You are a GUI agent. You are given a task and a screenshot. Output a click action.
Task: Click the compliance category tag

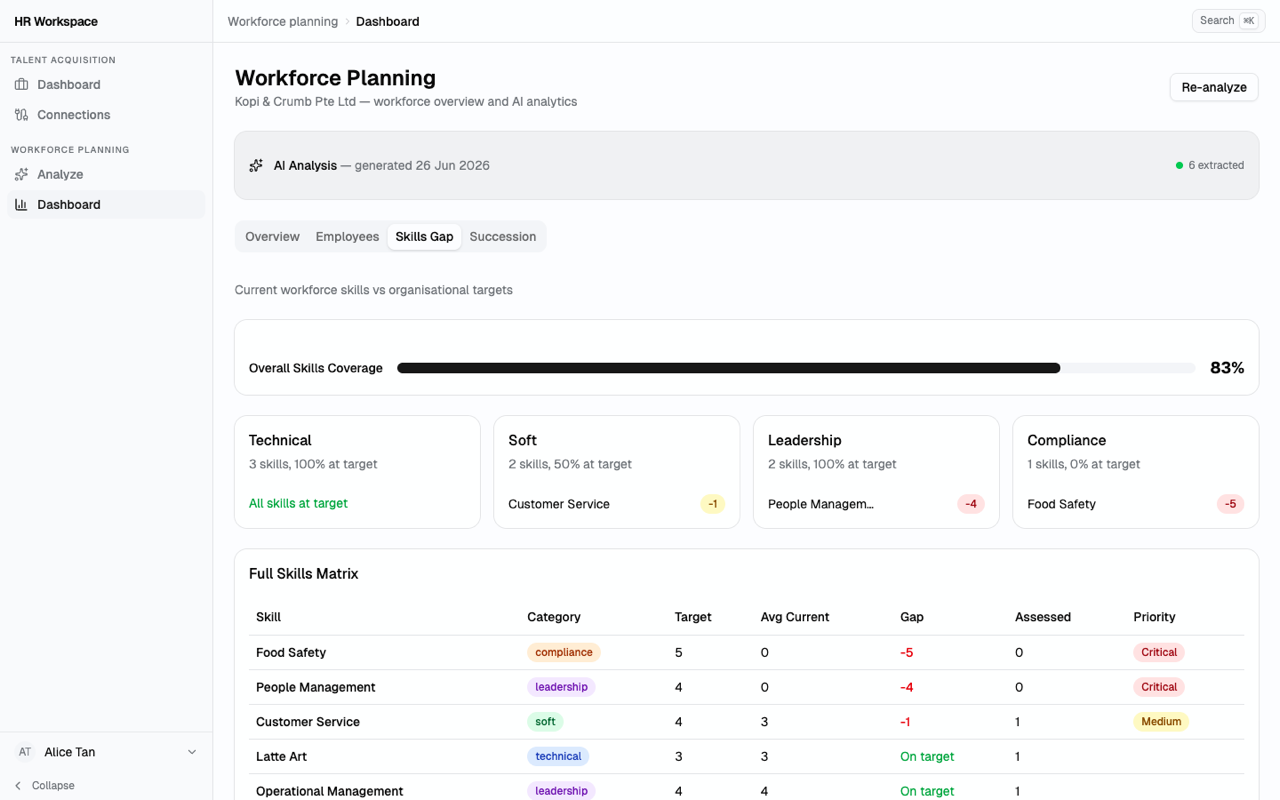pos(564,652)
